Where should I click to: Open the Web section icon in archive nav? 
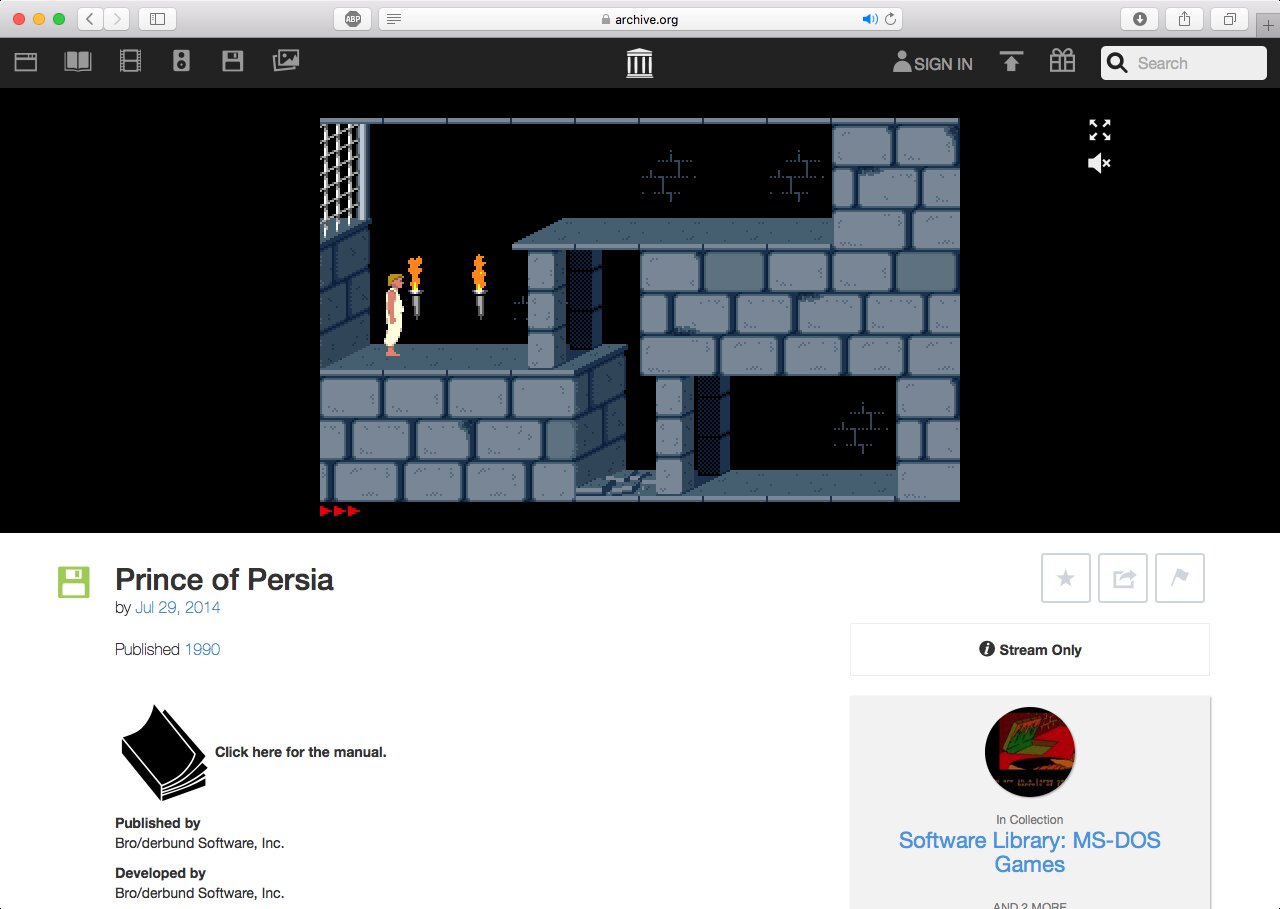click(25, 62)
